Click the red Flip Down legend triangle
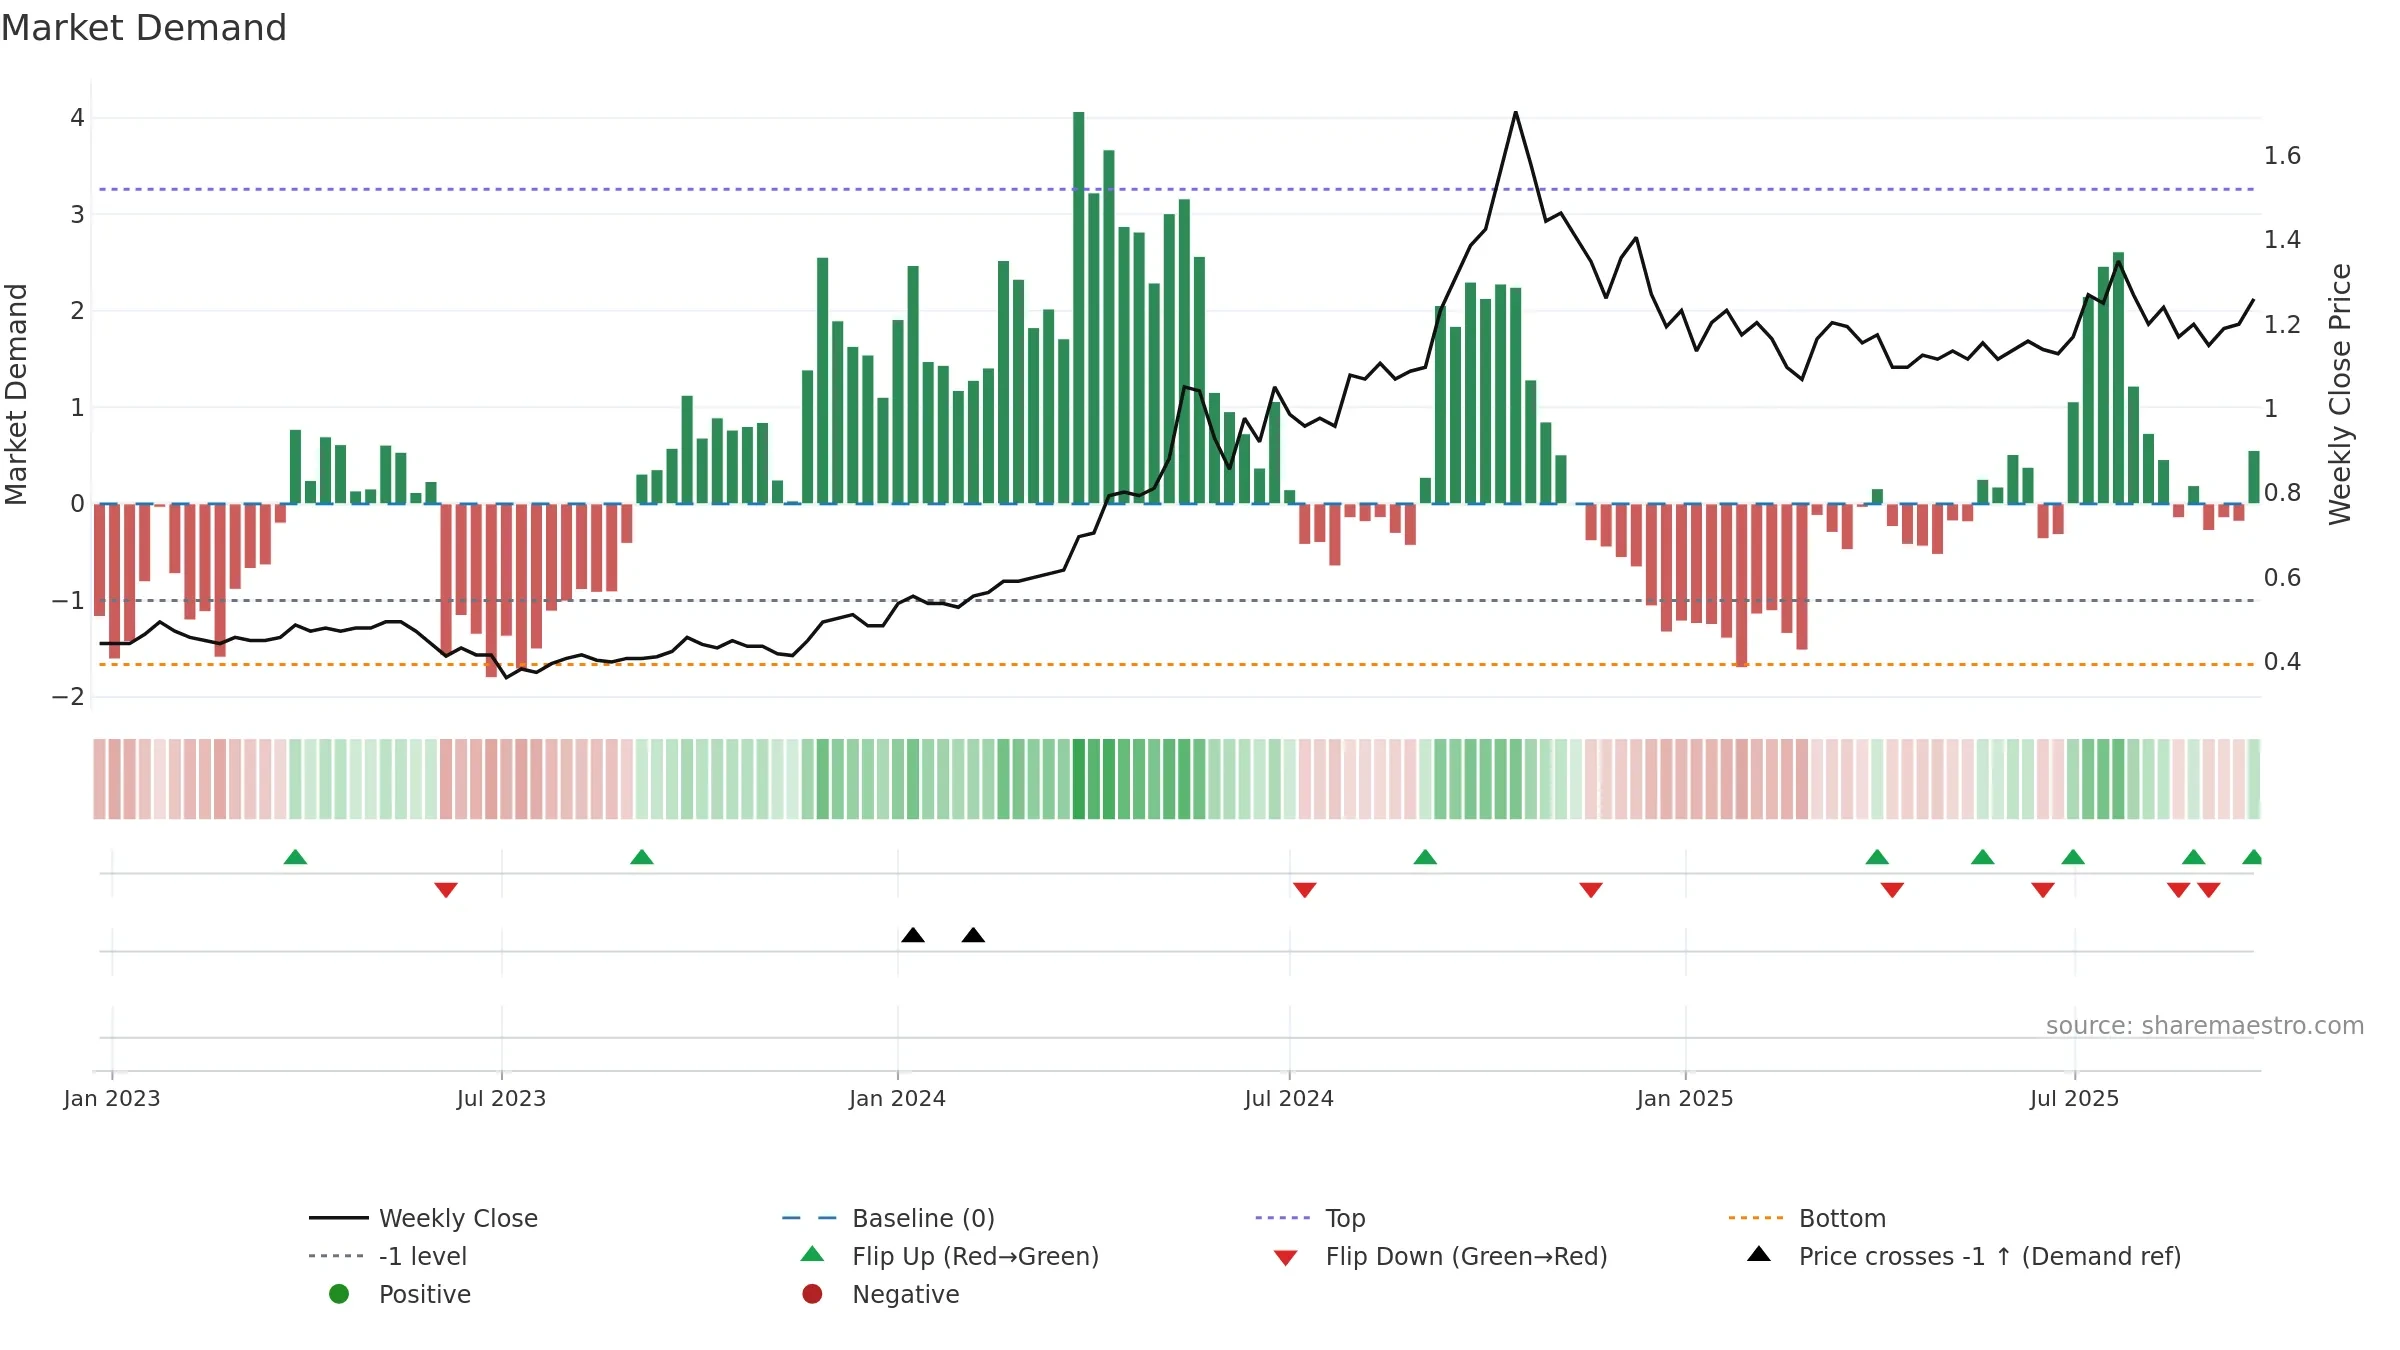Image resolution: width=2400 pixels, height=1350 pixels. [x=1286, y=1258]
